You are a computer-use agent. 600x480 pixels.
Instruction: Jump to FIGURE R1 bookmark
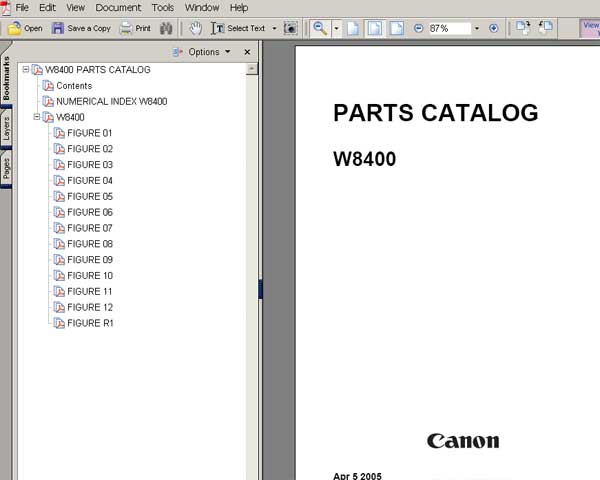[90, 323]
